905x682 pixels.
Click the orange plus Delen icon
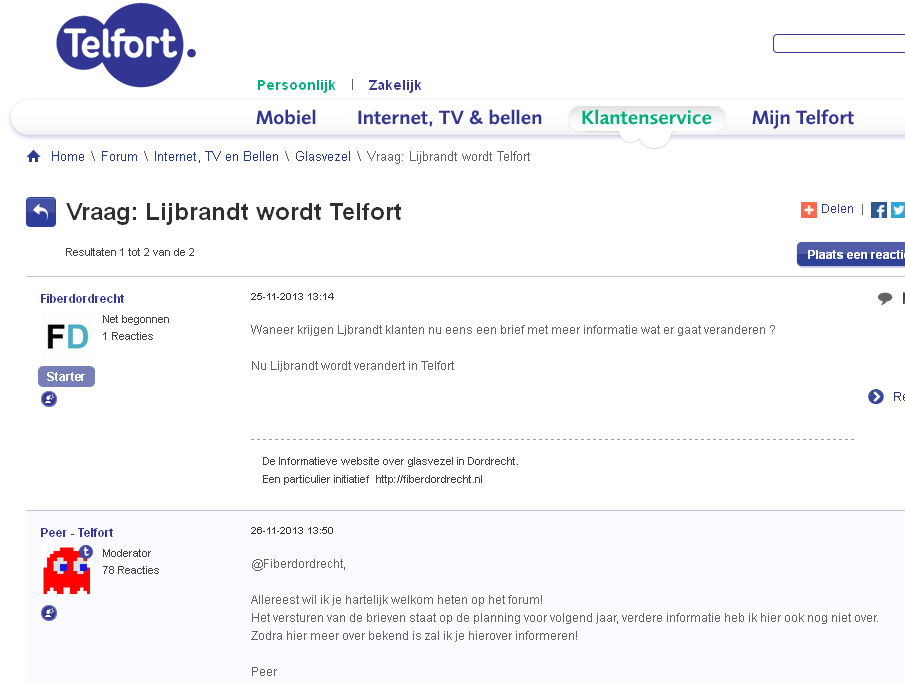click(x=809, y=210)
